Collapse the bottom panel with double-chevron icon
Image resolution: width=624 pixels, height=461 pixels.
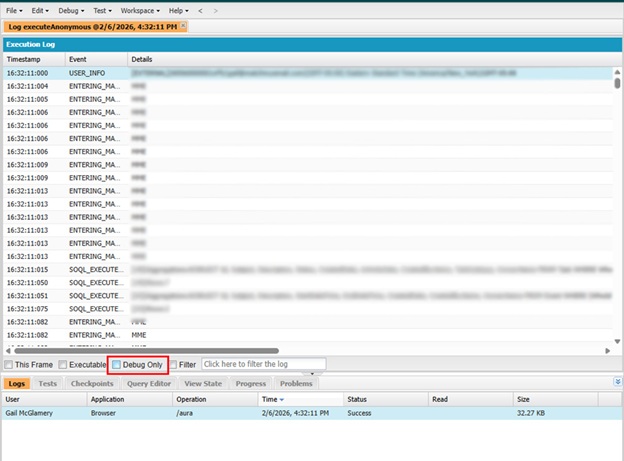615,382
